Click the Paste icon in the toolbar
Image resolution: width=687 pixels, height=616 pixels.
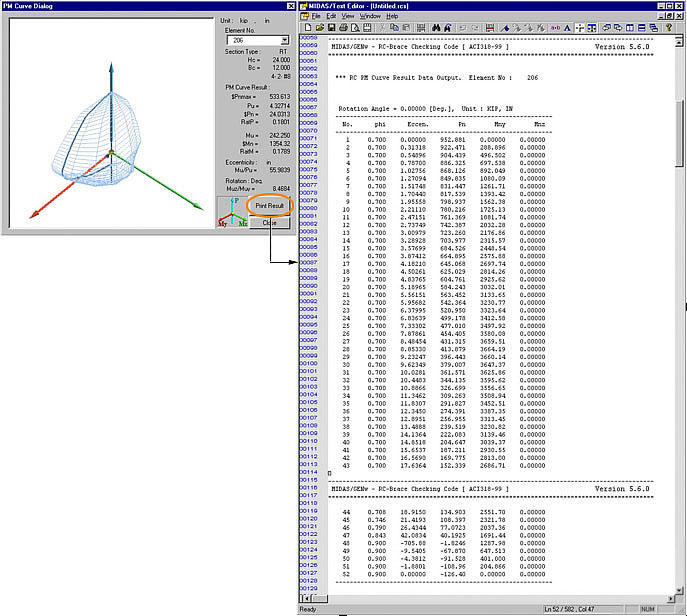tap(406, 28)
